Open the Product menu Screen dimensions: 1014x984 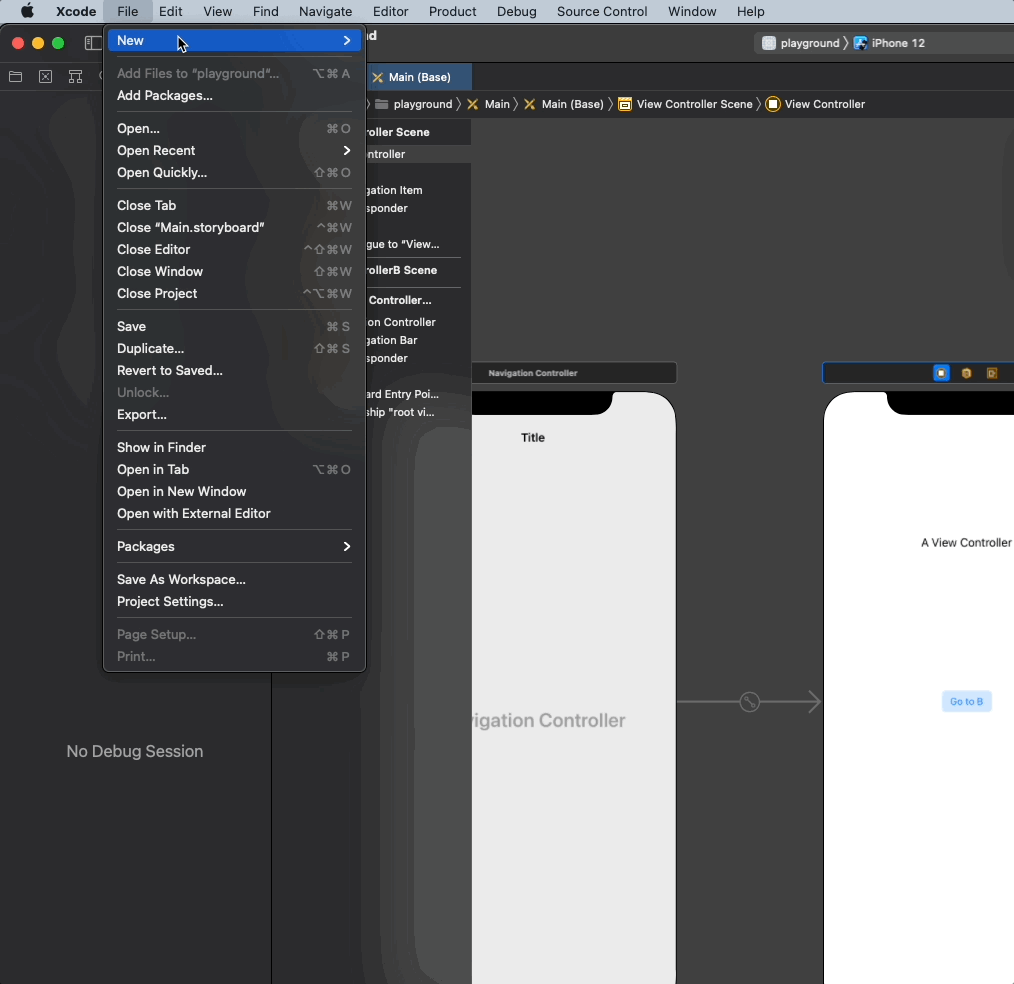452,12
